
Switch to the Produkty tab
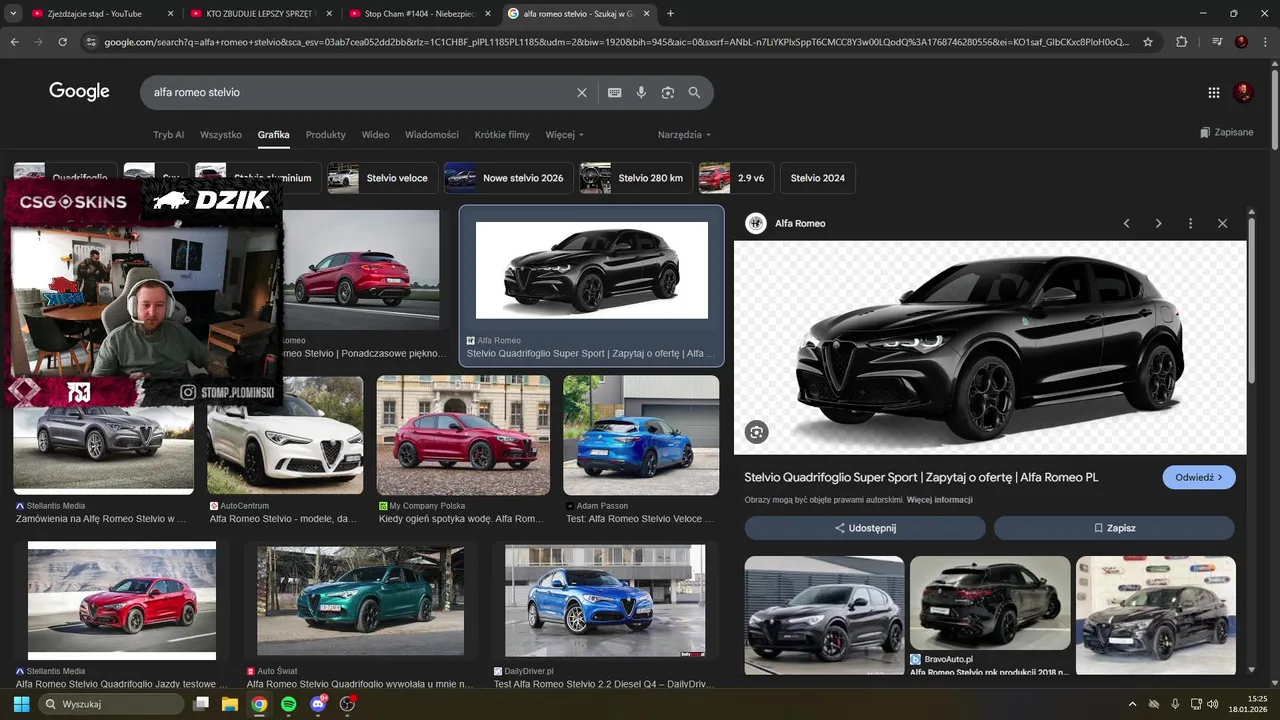326,135
